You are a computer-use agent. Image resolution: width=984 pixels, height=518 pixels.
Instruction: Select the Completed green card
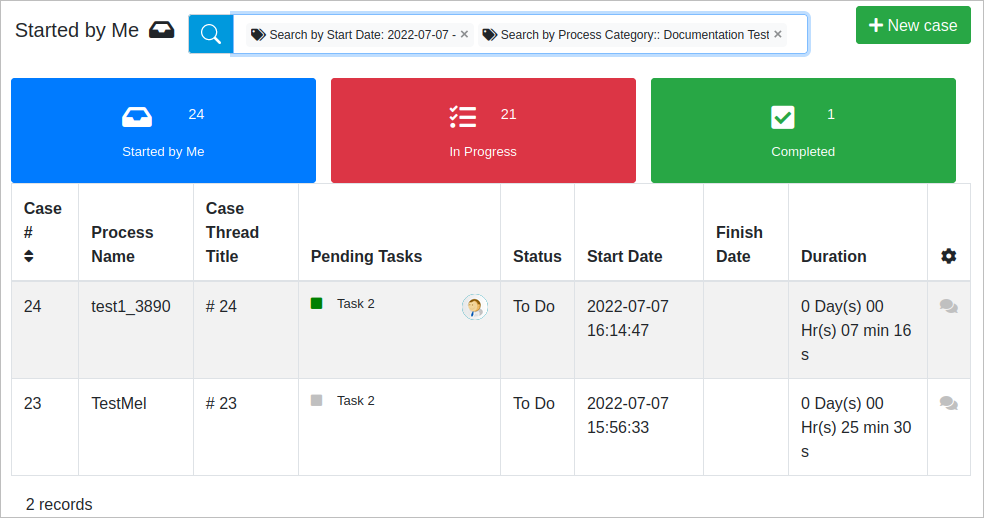(803, 131)
